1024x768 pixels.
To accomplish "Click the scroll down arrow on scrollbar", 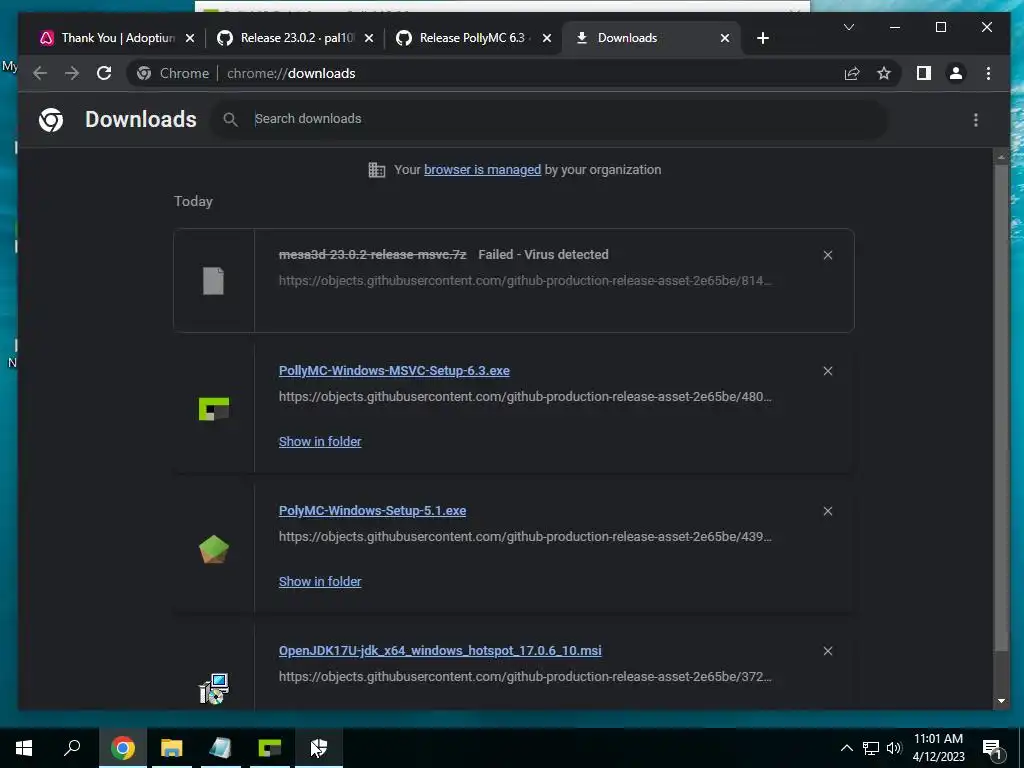I will [x=1001, y=701].
